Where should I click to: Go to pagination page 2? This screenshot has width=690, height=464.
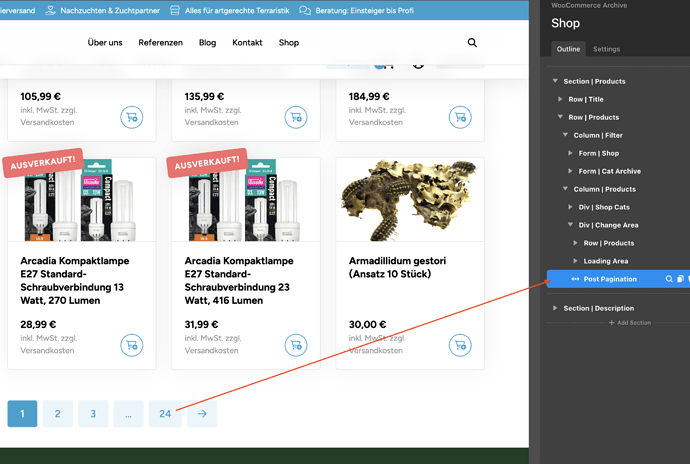(58, 414)
